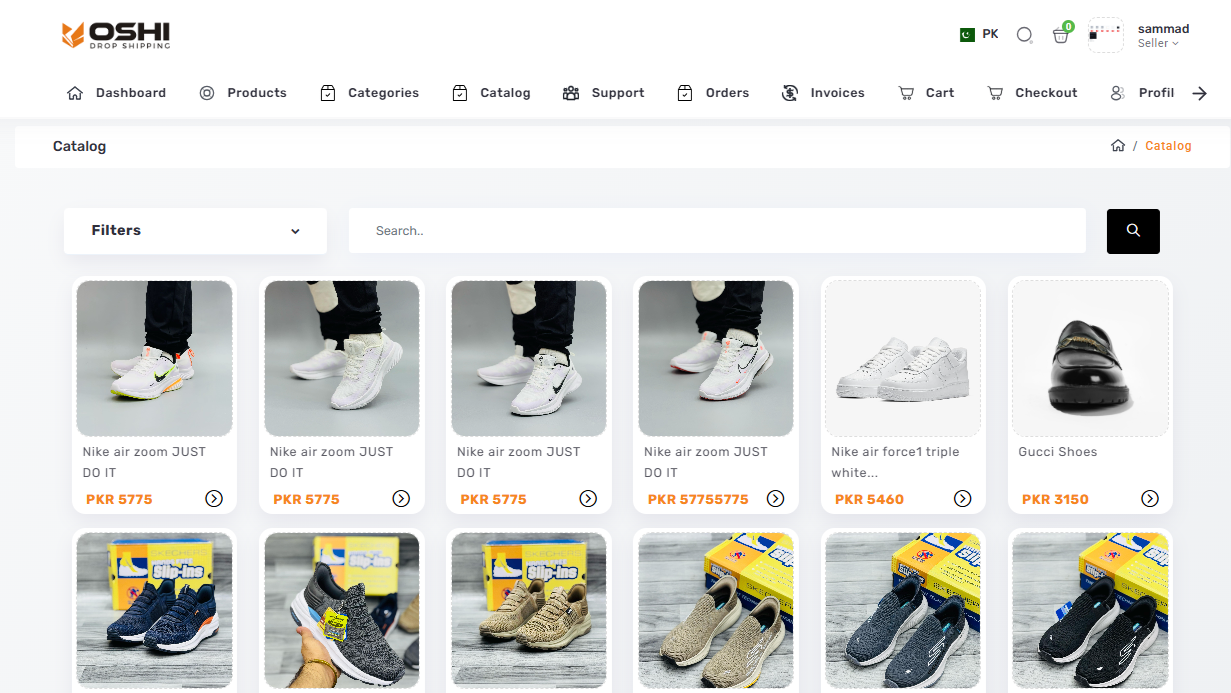Open the white Nike Air Force 1 thumbnail
The height and width of the screenshot is (693, 1231).
coord(903,358)
